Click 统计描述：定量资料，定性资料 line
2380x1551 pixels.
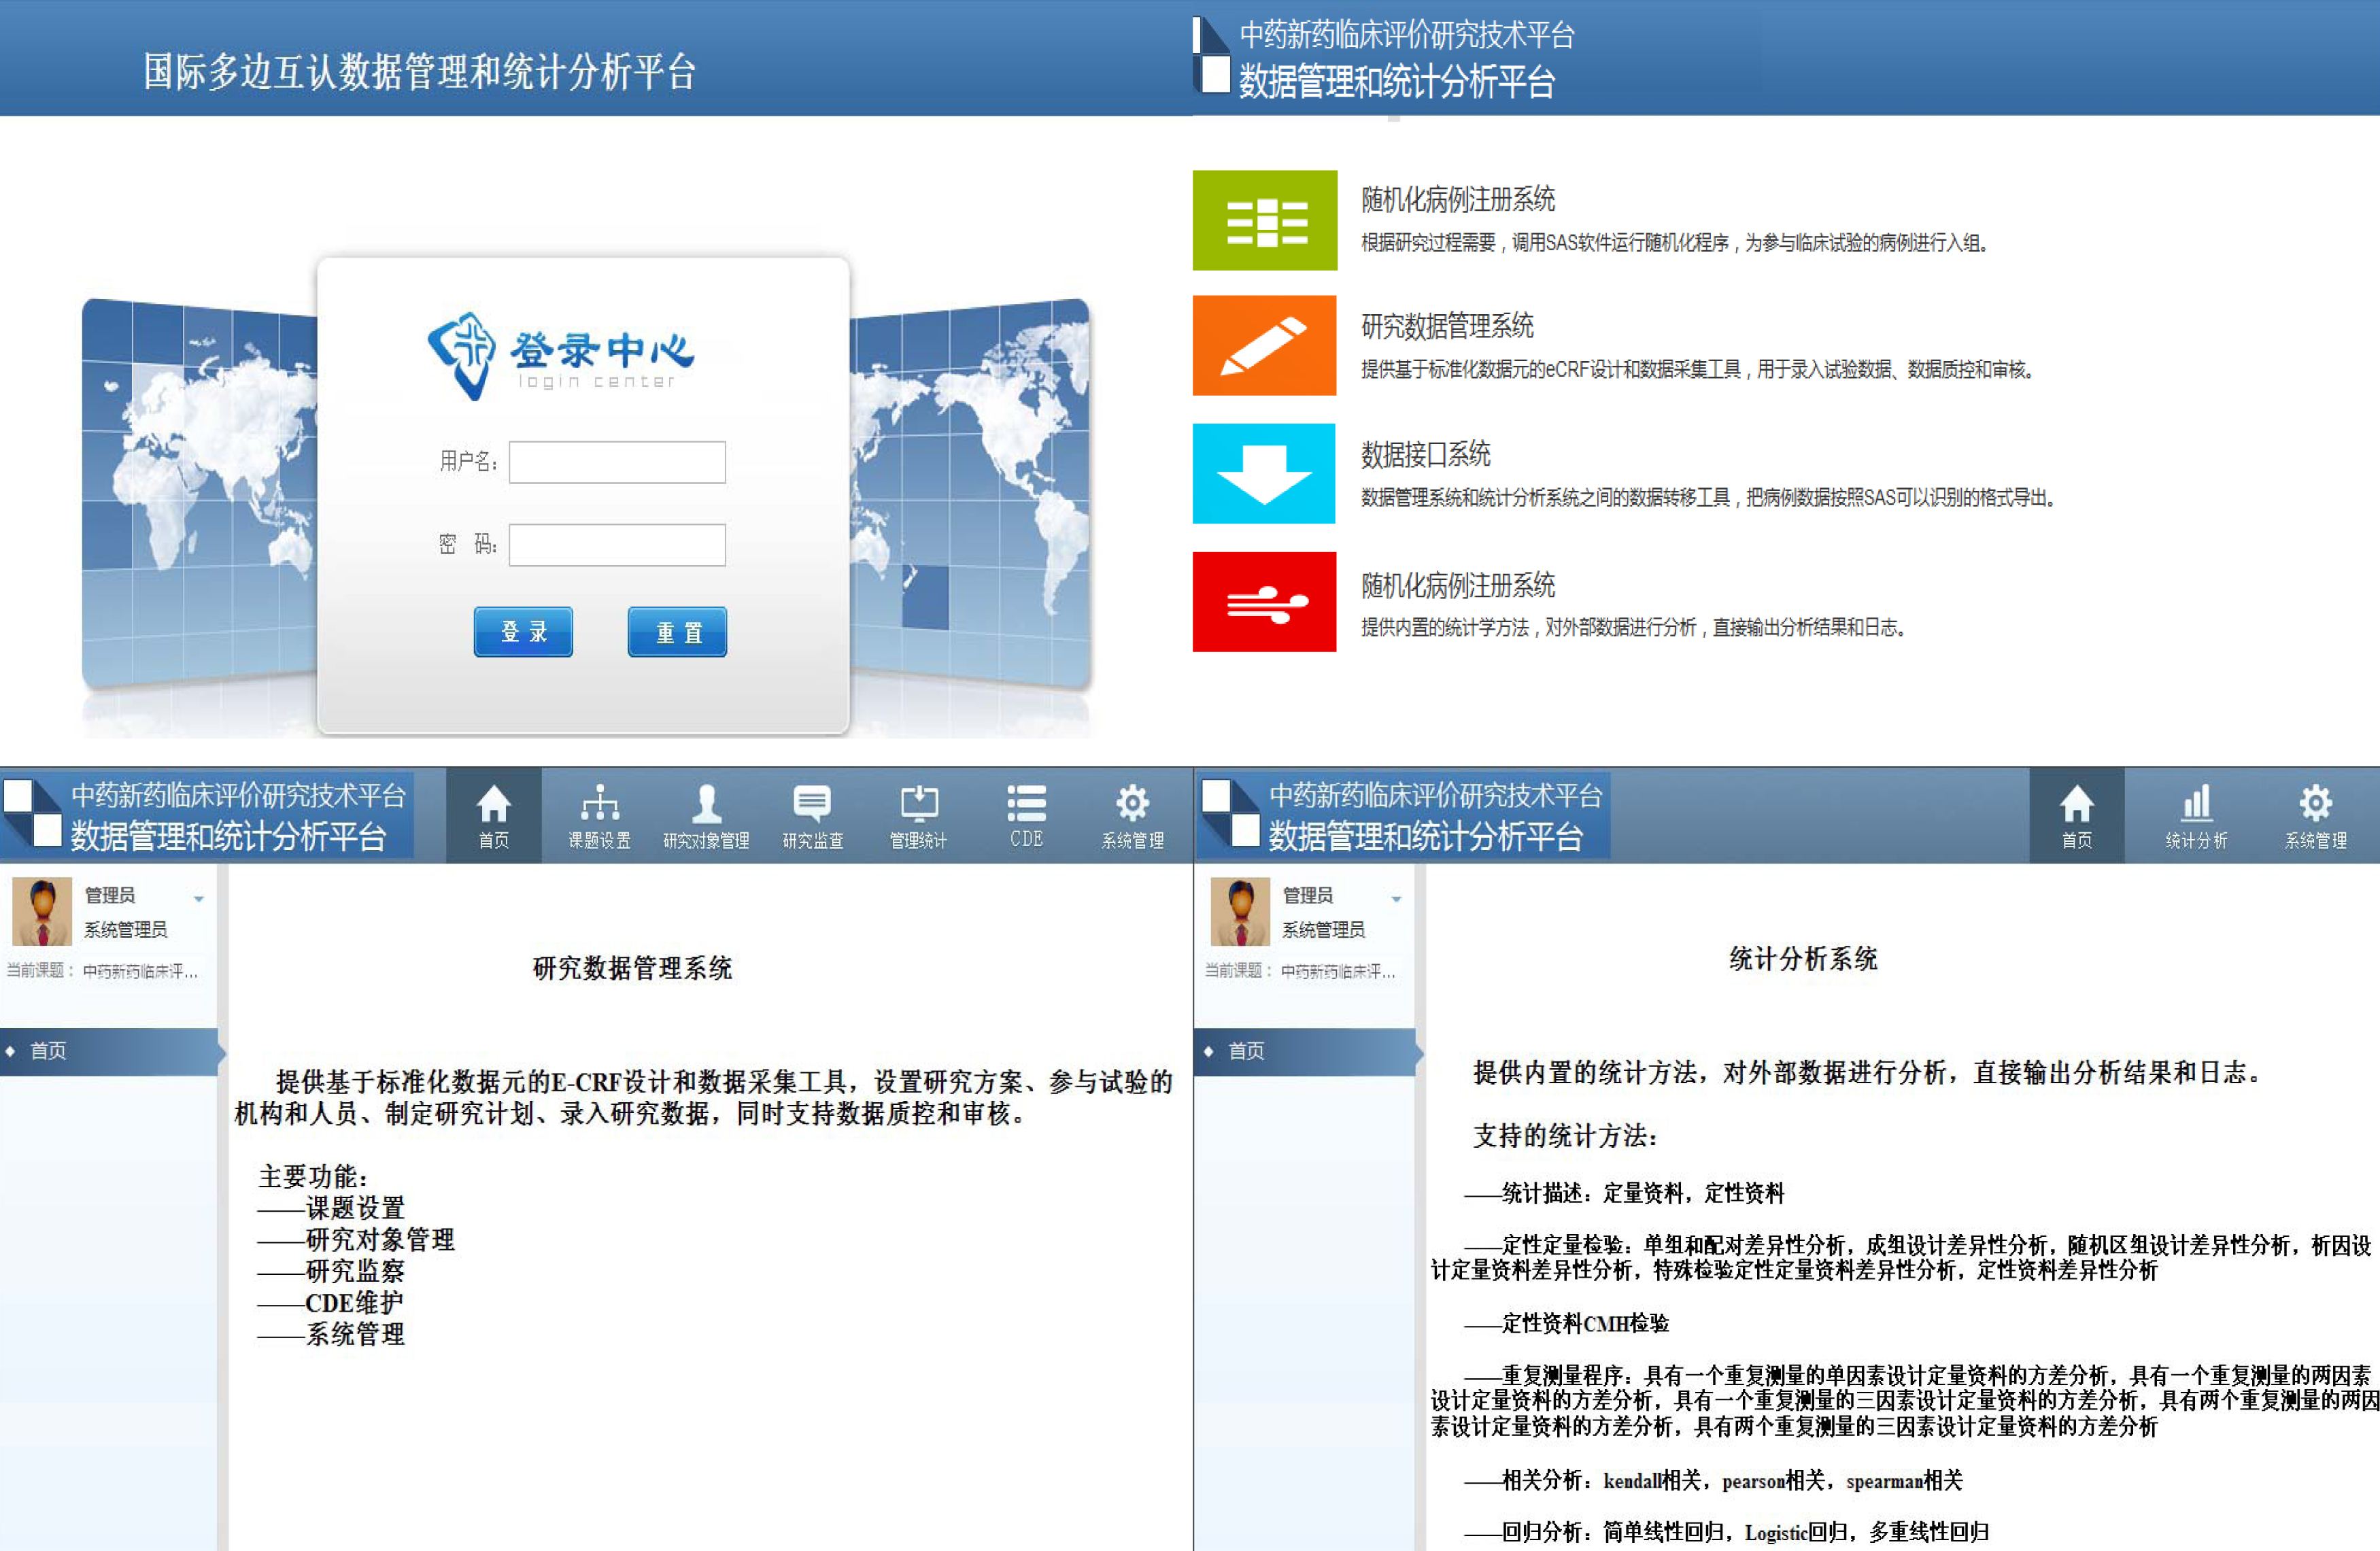(x=1624, y=1193)
